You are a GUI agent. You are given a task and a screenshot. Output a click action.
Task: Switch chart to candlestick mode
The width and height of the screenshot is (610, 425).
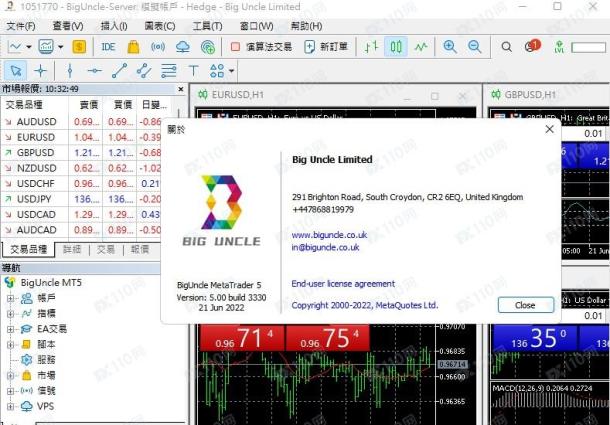pyautogui.click(x=396, y=47)
